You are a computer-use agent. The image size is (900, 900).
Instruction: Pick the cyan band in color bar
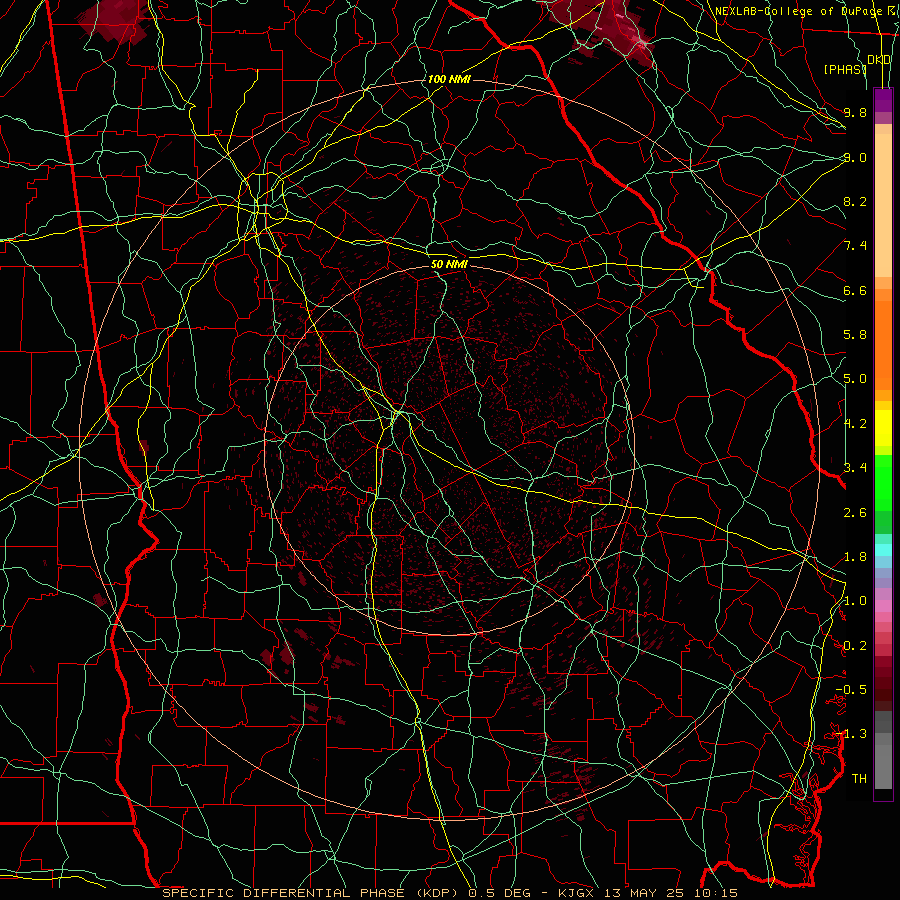coord(883,550)
